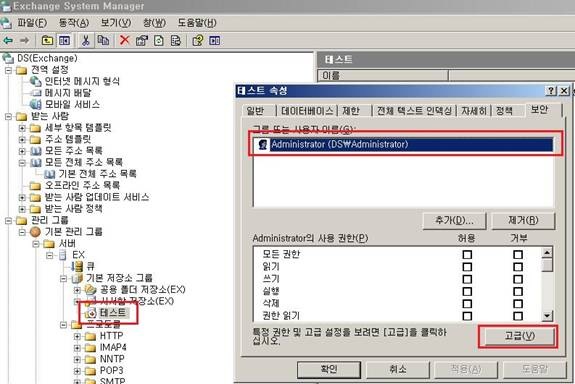Click the Export list toolbar icon
Viewport: 575px width, 384px height.
[176, 40]
